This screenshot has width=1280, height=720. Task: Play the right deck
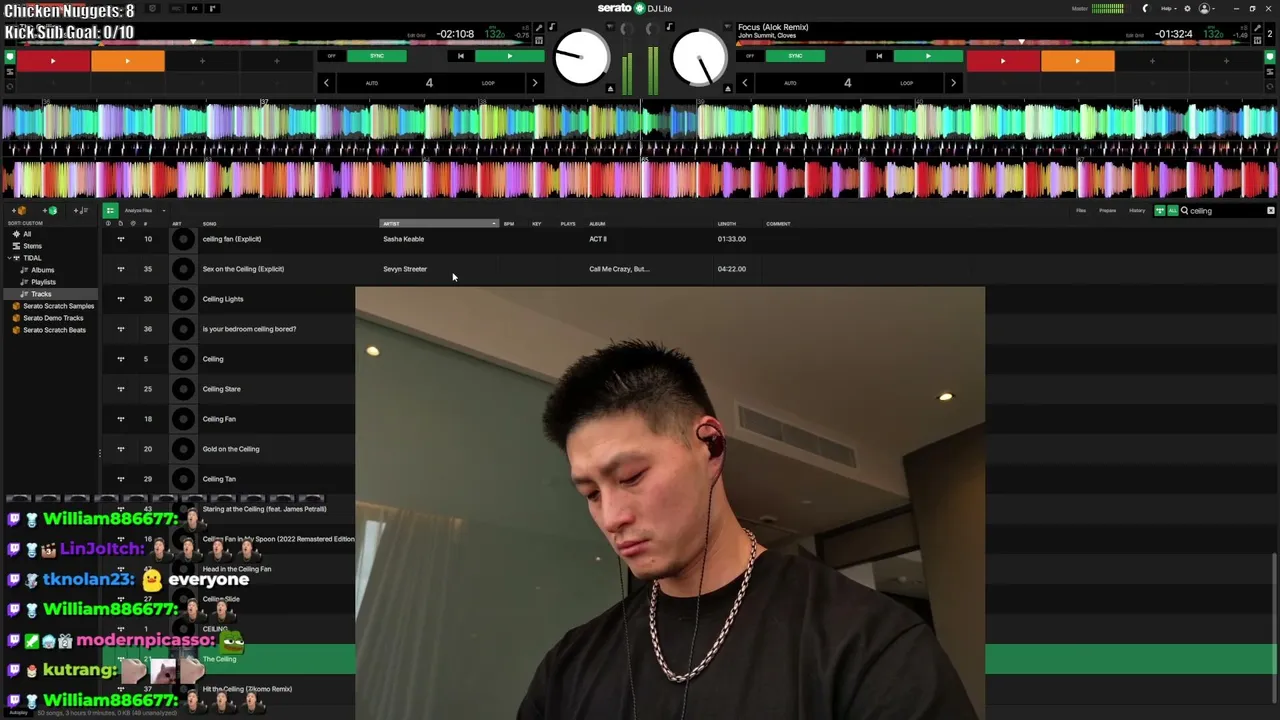coord(927,56)
